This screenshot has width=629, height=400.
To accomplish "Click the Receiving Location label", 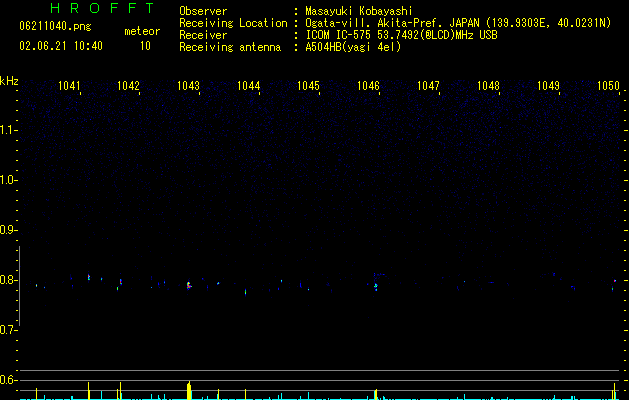I will [233, 23].
